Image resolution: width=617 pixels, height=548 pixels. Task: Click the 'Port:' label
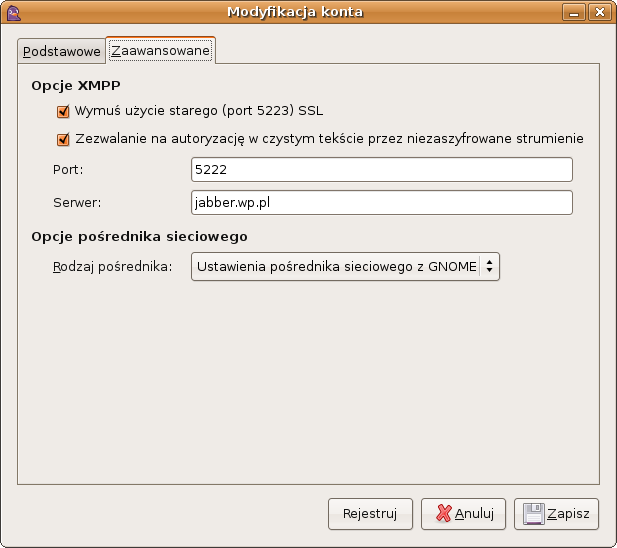point(68,170)
